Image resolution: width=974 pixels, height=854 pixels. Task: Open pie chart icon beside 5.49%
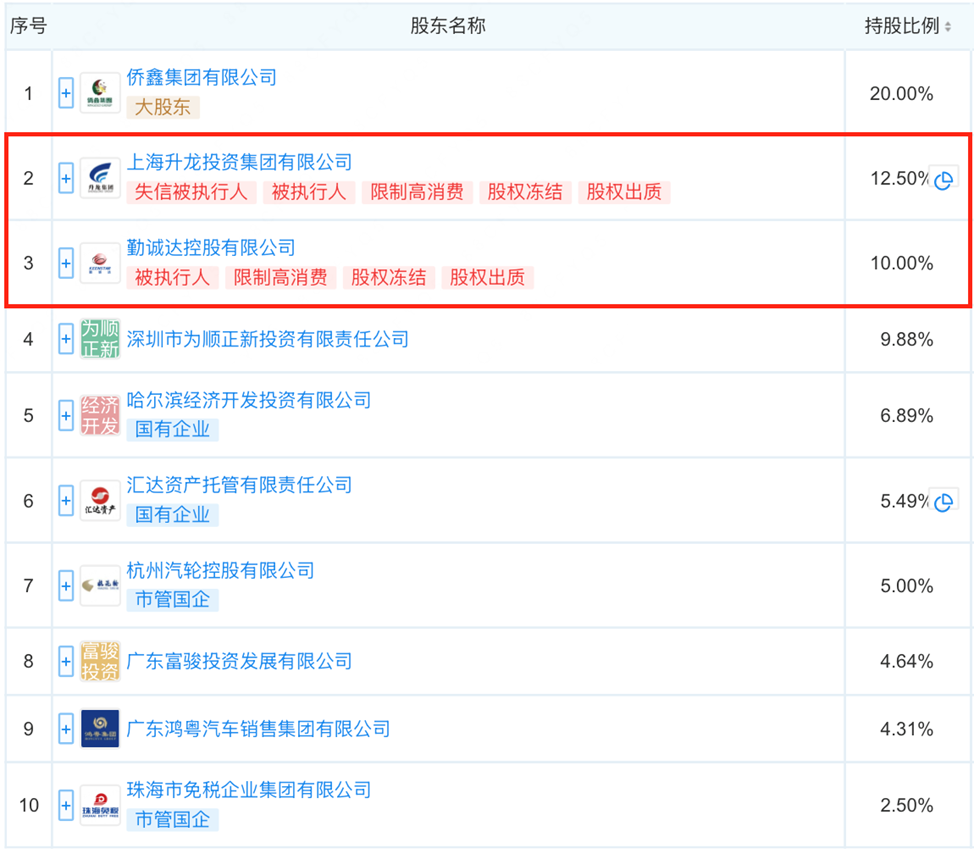[943, 503]
